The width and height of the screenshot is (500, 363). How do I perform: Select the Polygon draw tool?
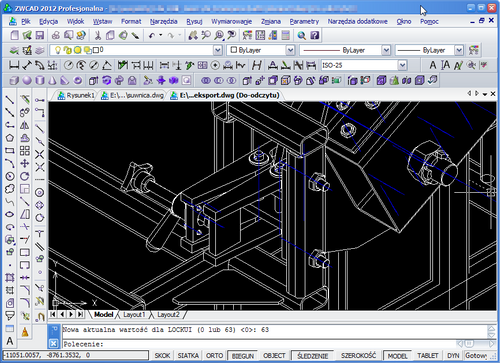pos(10,138)
